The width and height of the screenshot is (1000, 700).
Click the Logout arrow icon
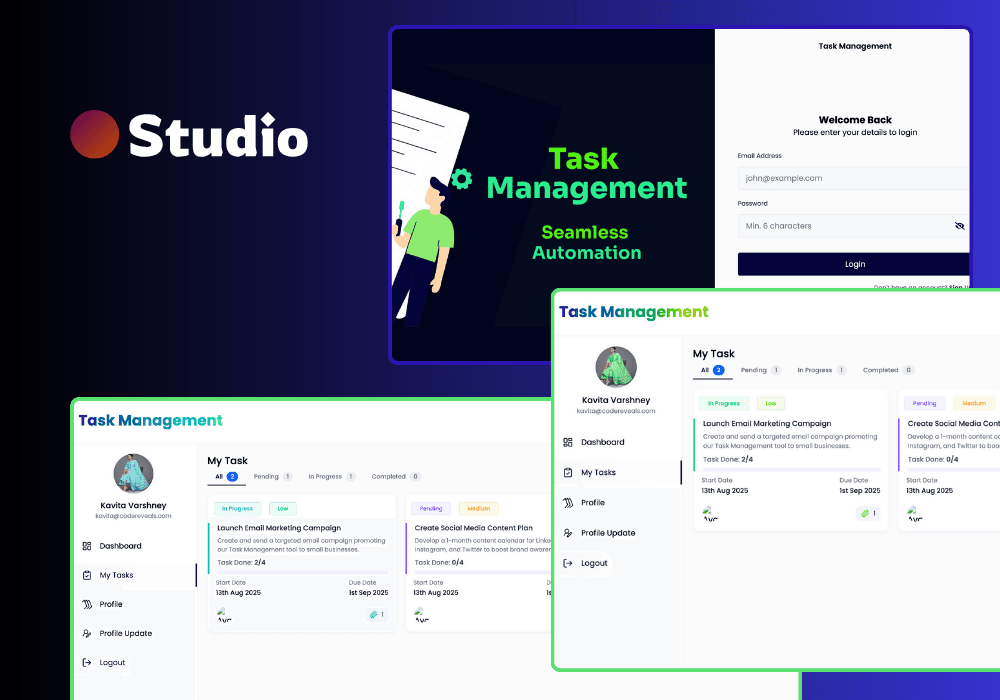tap(89, 663)
